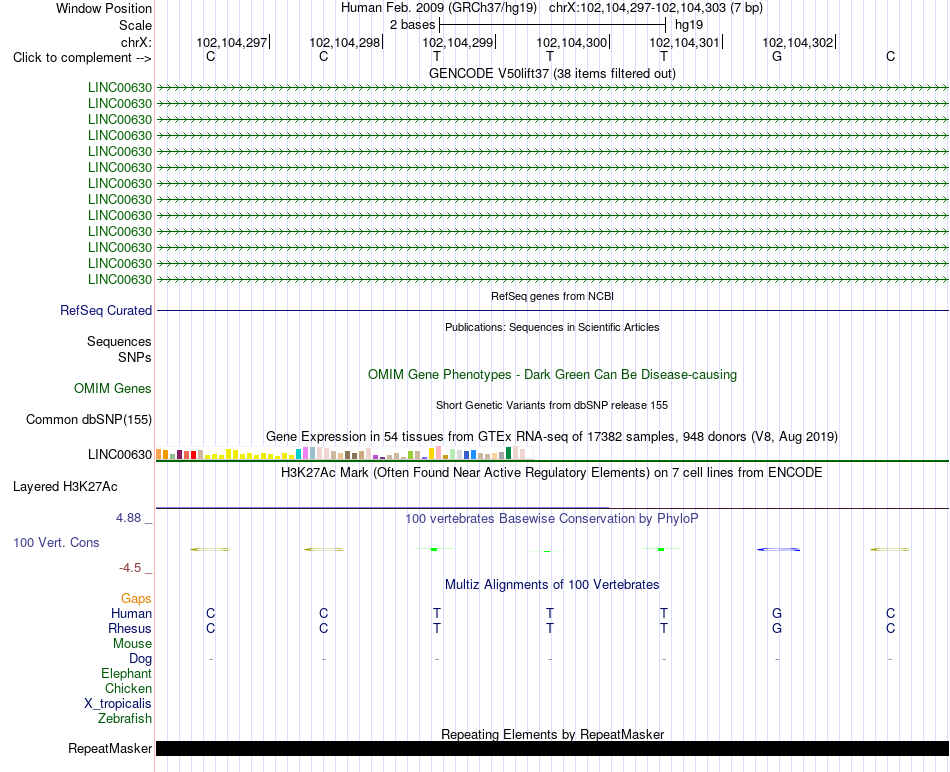950x772 pixels.
Task: Click the coordinate label 102,104,297
Action: tap(231, 42)
